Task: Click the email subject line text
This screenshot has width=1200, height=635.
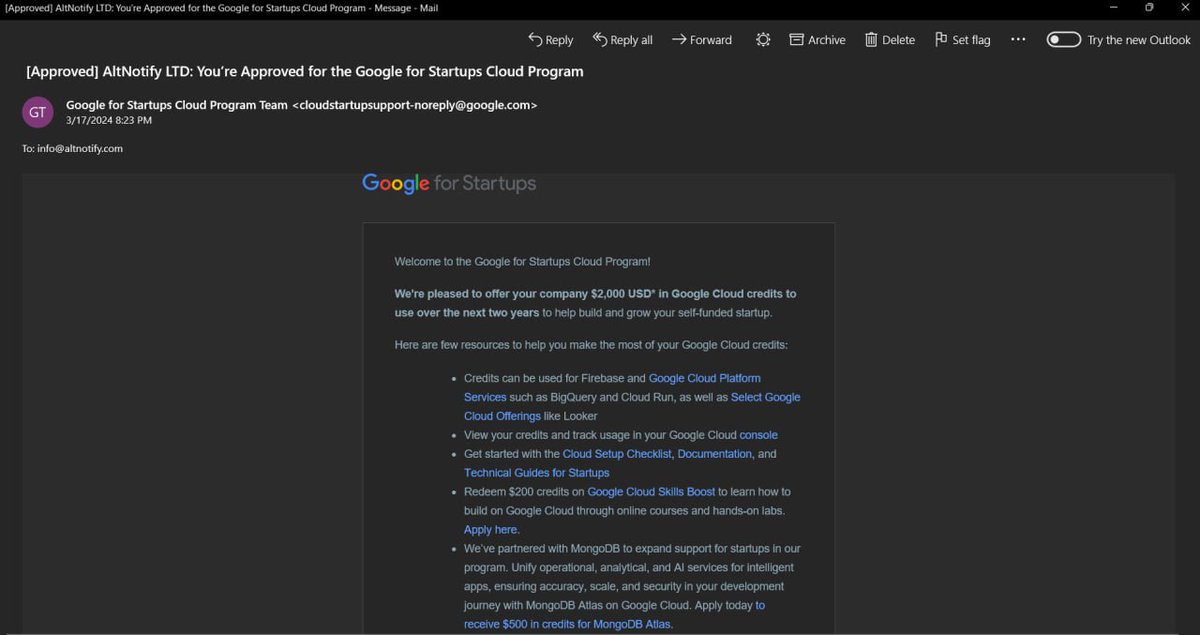Action: 305,71
